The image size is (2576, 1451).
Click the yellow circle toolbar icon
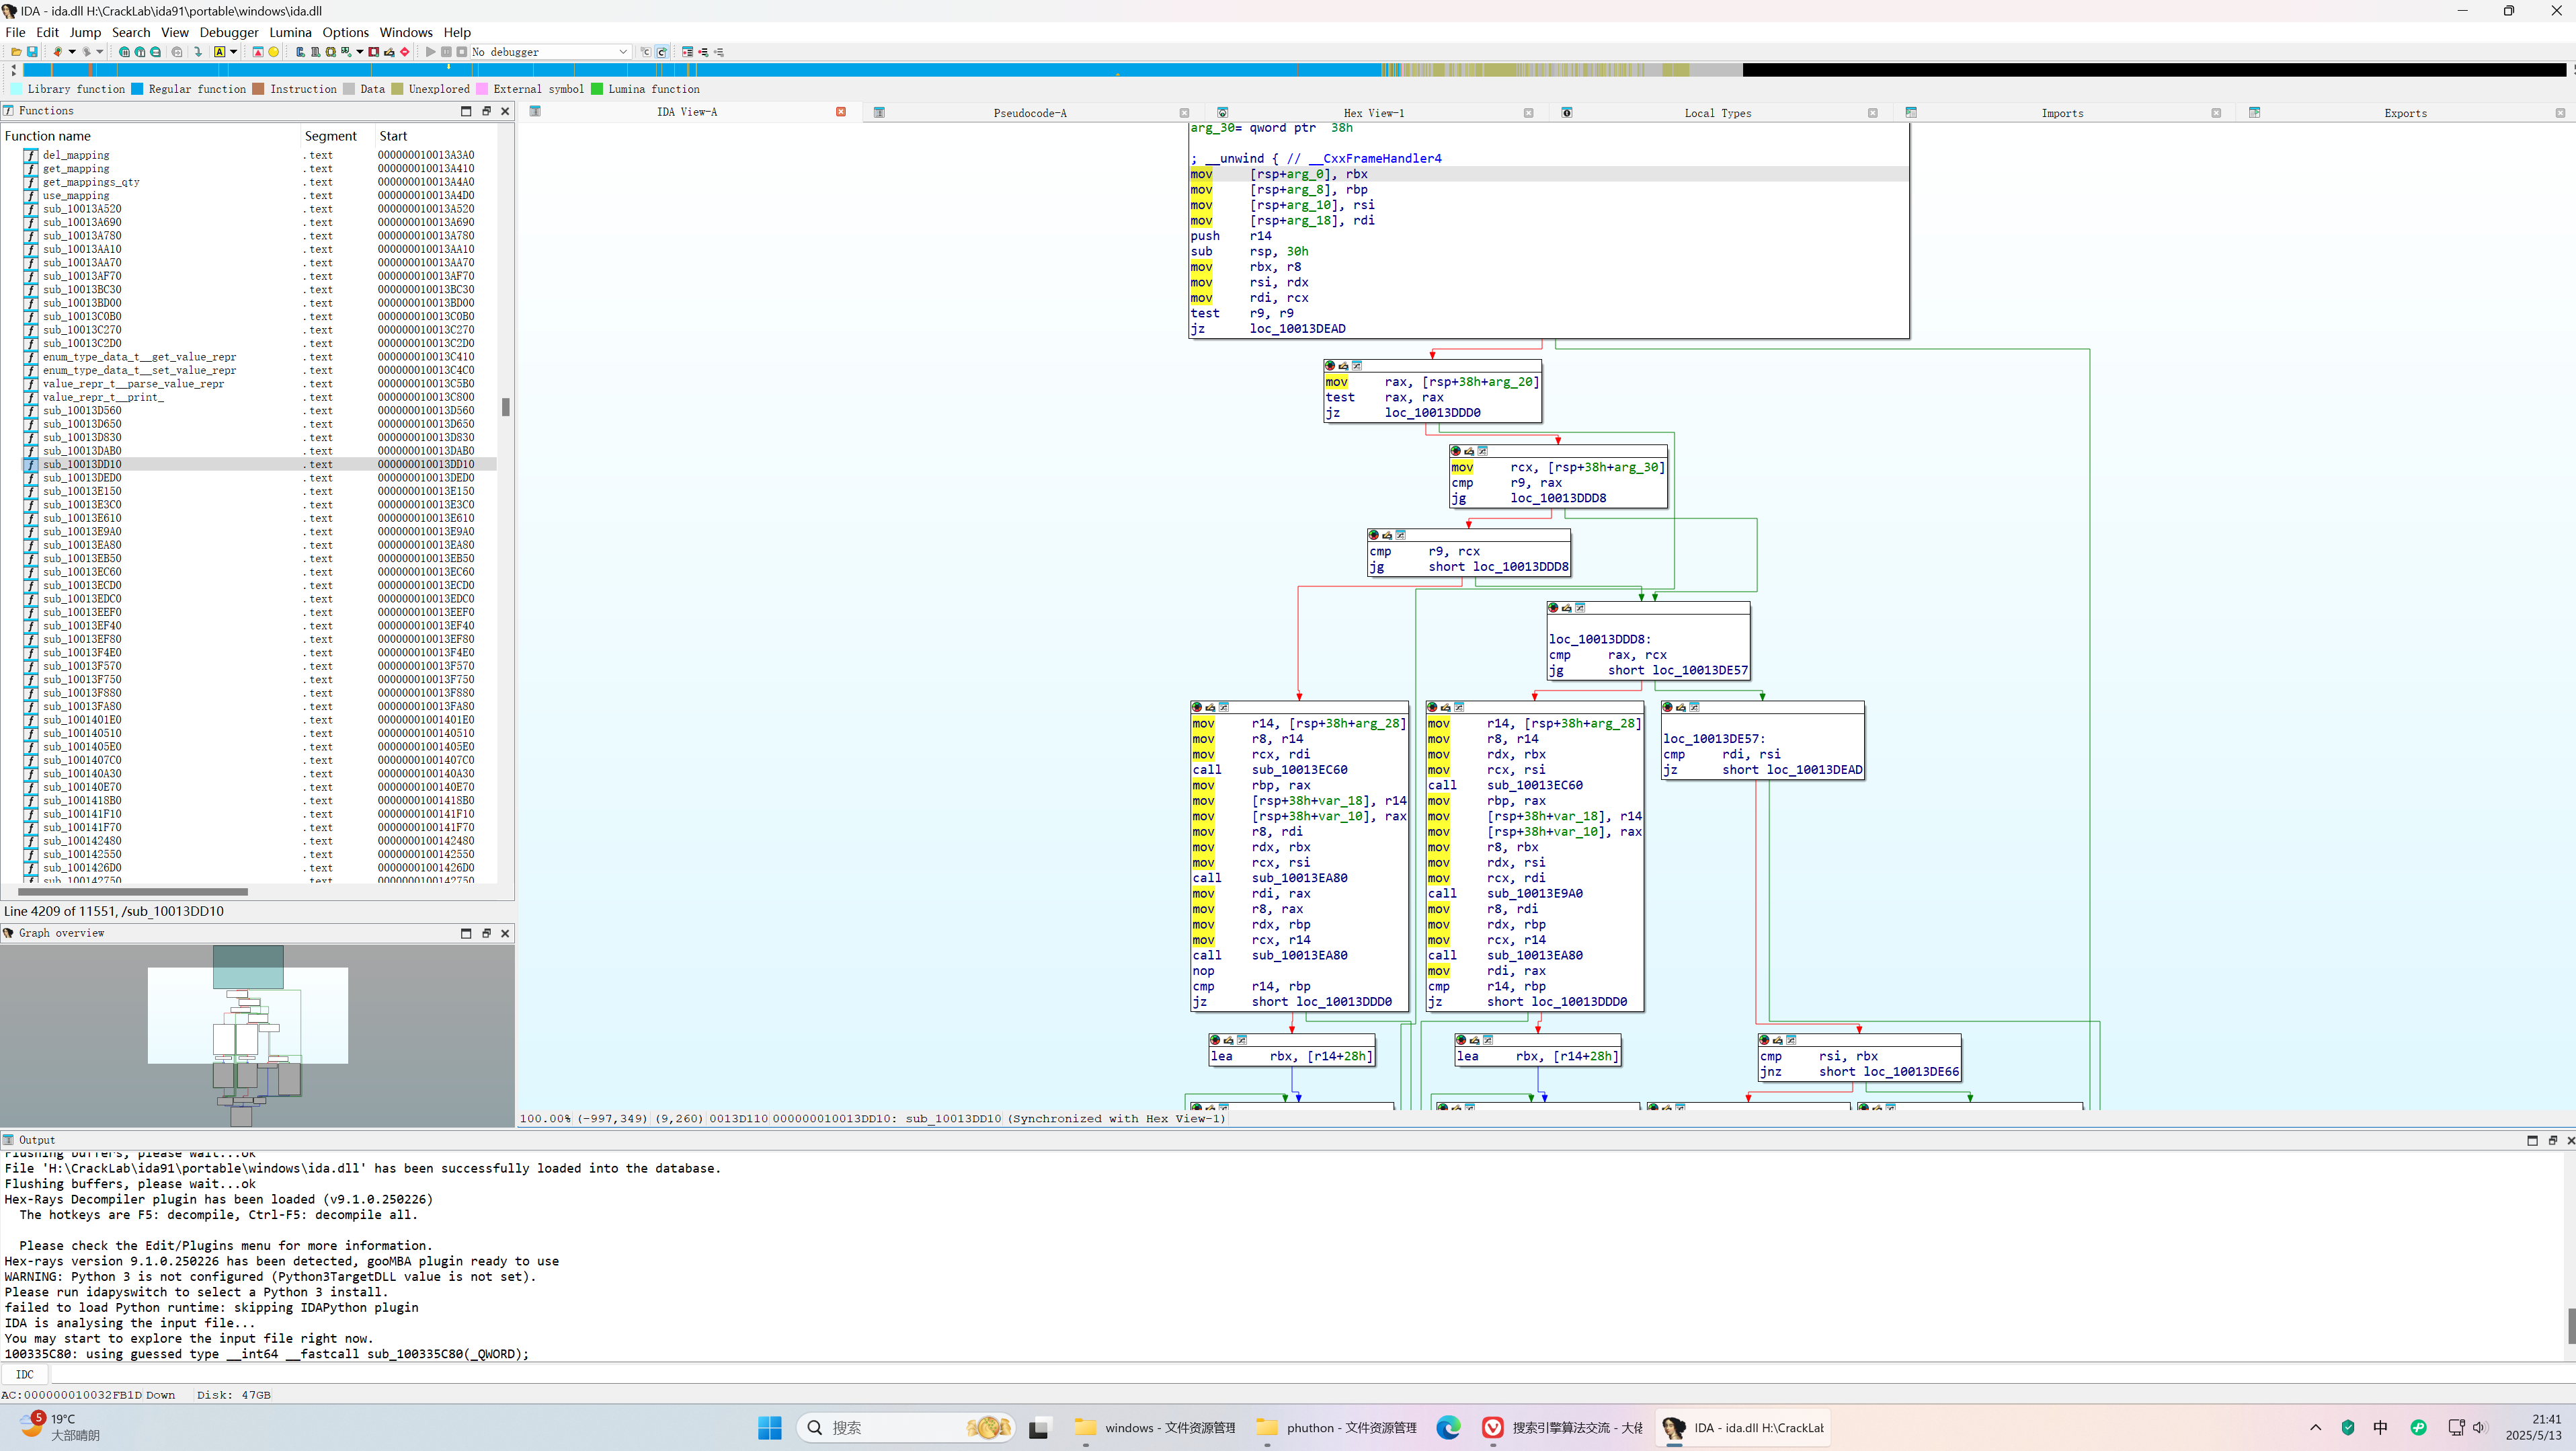274,52
